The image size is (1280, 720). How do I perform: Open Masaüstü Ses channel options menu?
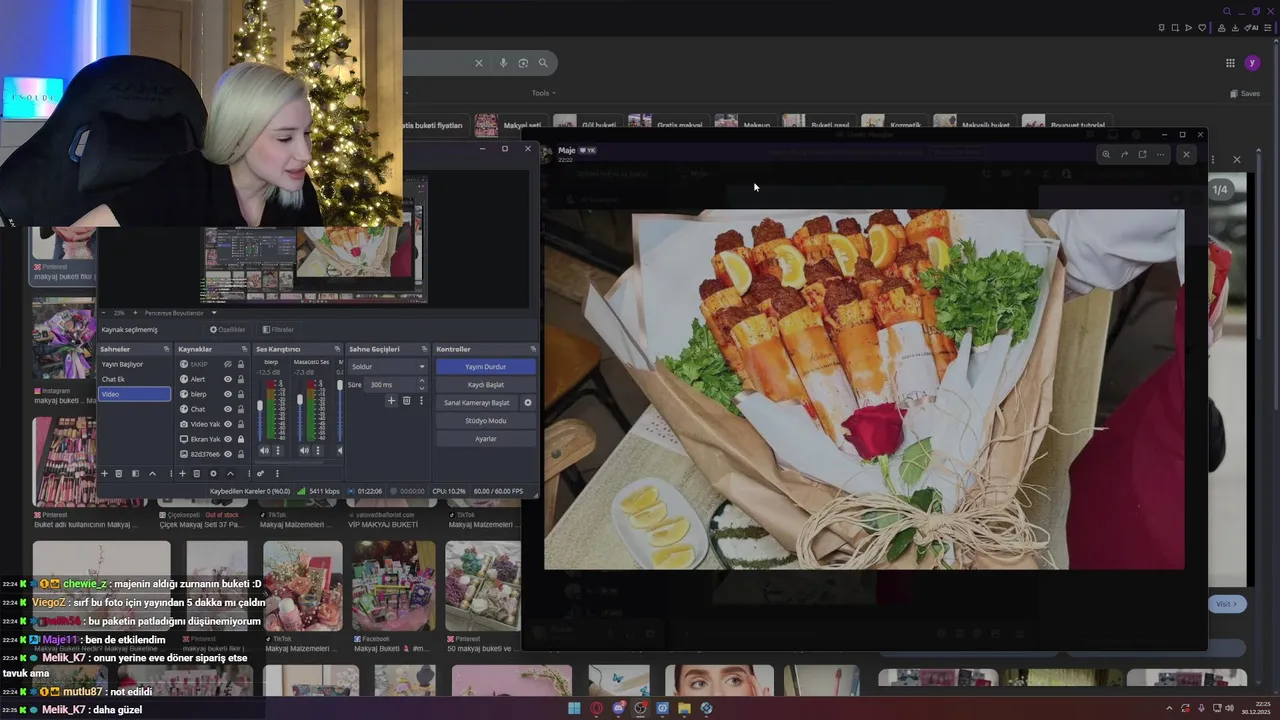coord(318,450)
